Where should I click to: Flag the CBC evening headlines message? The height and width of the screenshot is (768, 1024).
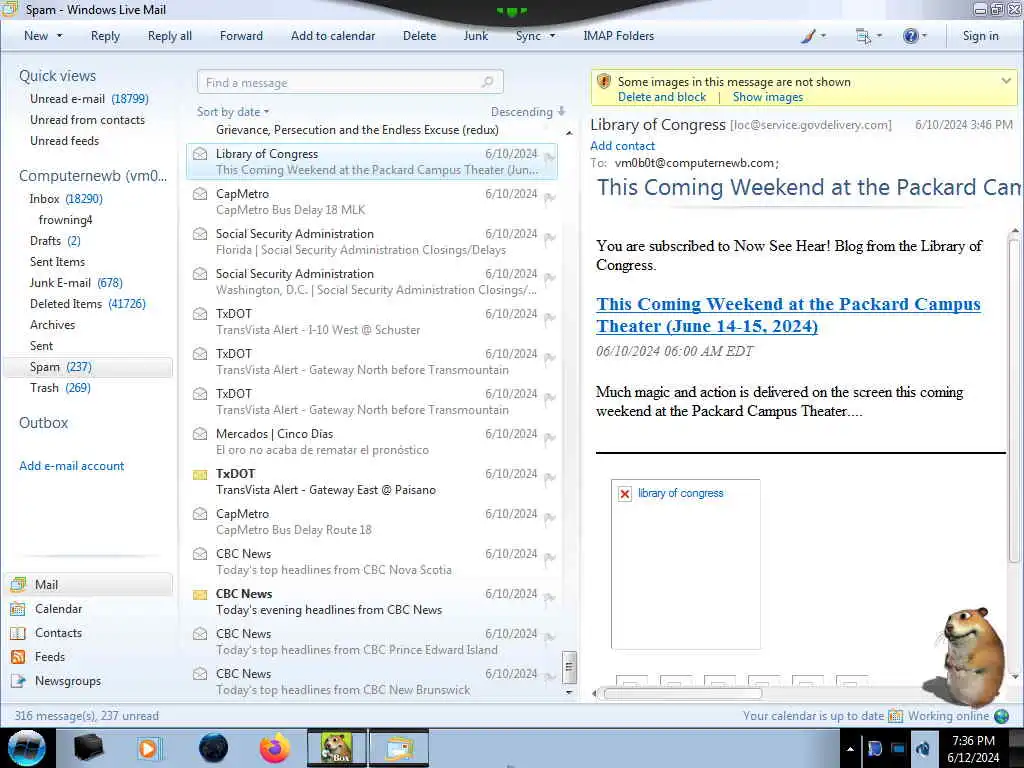549,598
